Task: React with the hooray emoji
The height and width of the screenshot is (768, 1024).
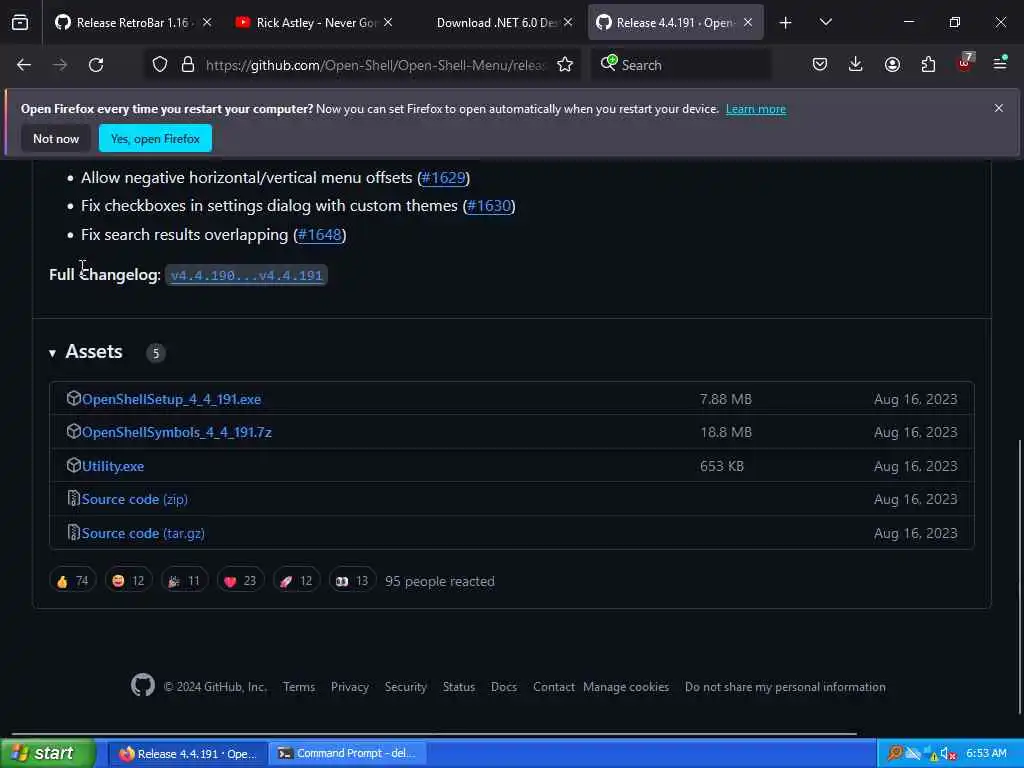Action: tap(185, 581)
